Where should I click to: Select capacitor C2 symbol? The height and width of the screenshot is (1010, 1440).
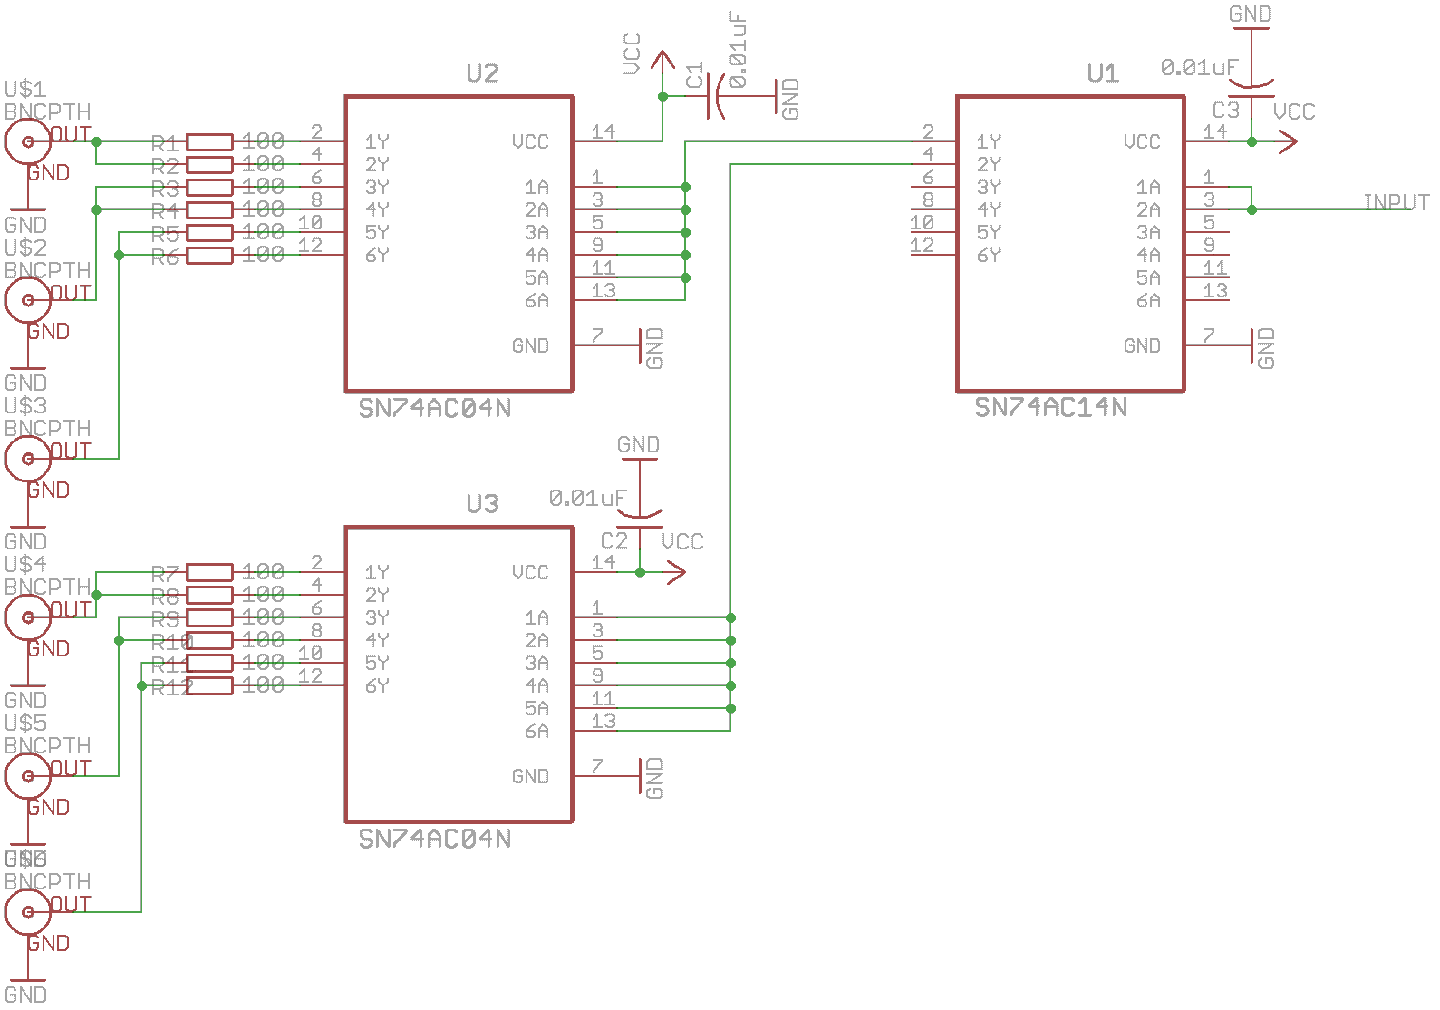click(x=640, y=520)
